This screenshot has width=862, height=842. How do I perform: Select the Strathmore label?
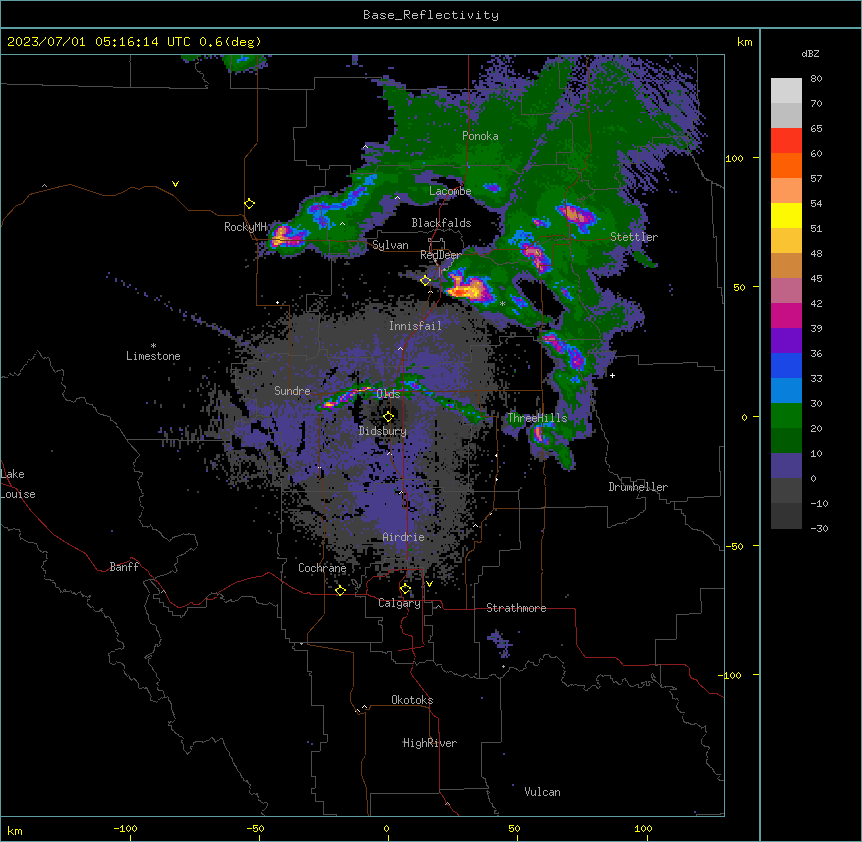(x=516, y=608)
